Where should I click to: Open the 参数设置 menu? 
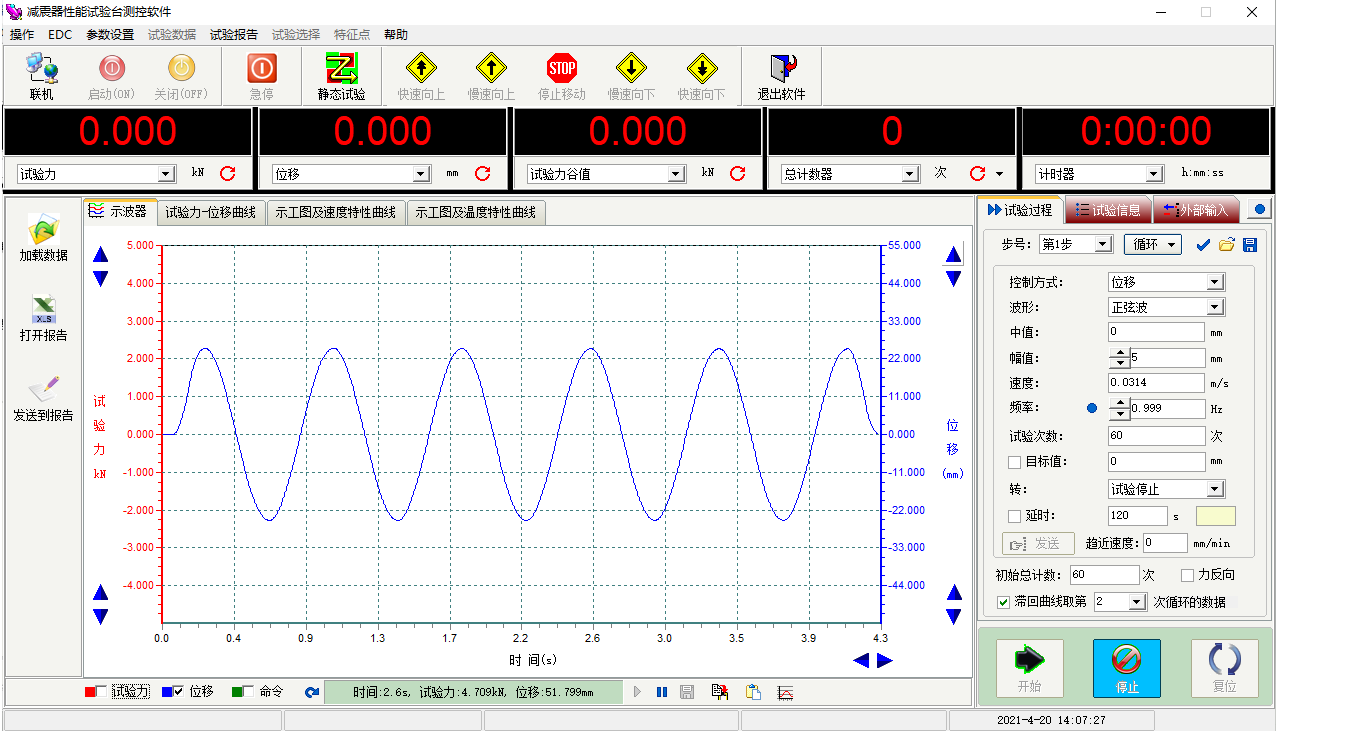110,34
